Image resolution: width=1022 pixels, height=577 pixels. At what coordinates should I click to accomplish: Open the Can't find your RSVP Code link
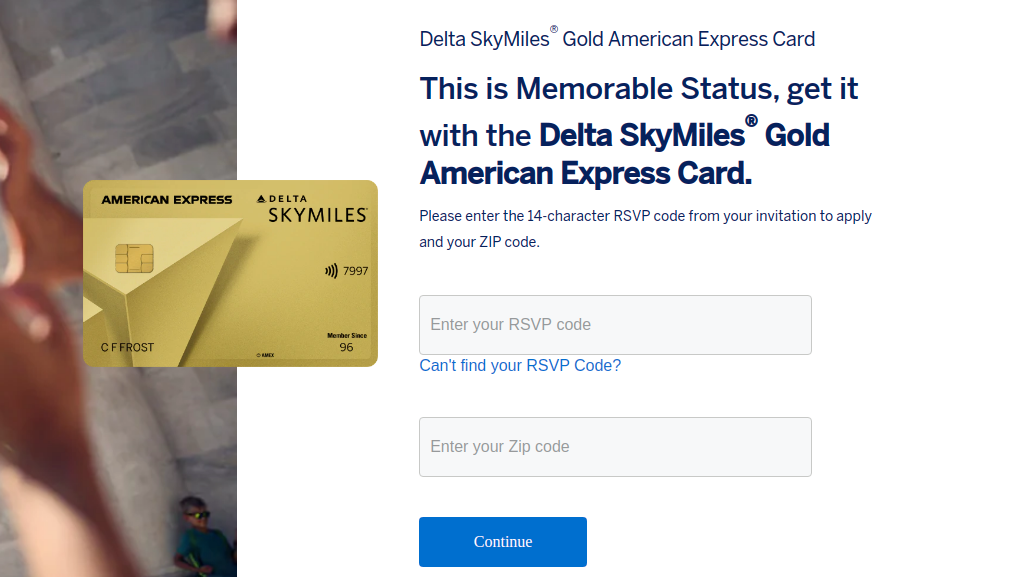click(x=520, y=365)
